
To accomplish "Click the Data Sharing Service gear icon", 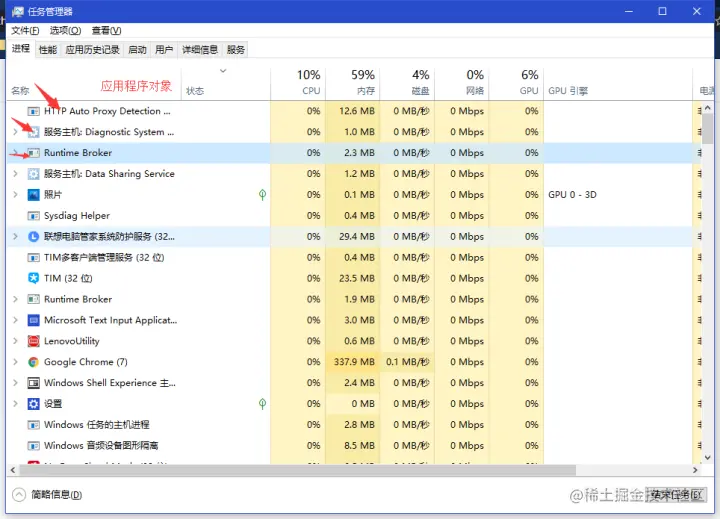I will (x=34, y=174).
